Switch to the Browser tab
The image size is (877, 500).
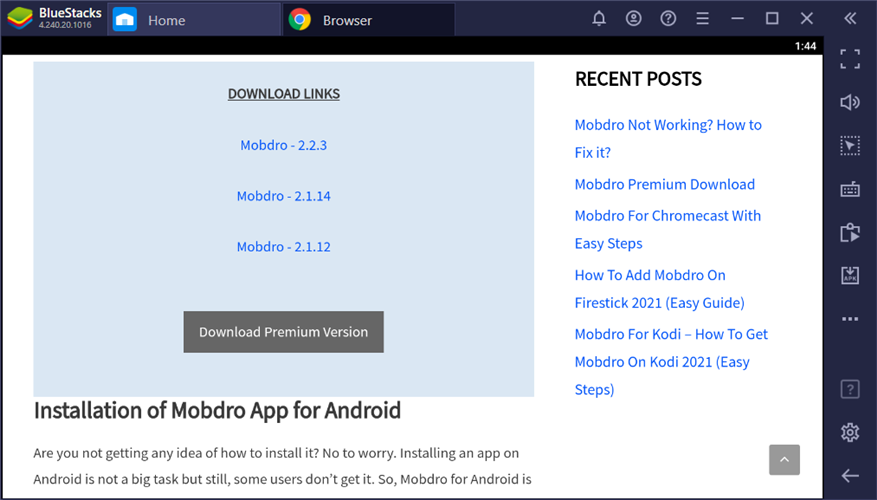point(347,20)
